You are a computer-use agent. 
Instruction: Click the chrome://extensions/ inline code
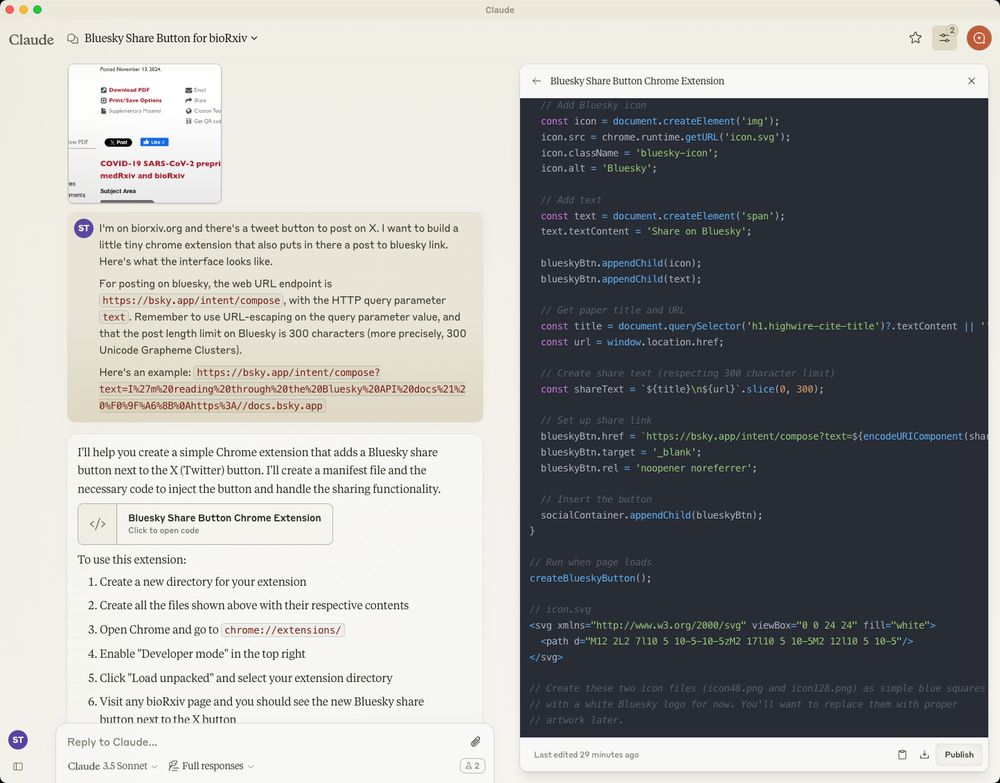click(283, 630)
